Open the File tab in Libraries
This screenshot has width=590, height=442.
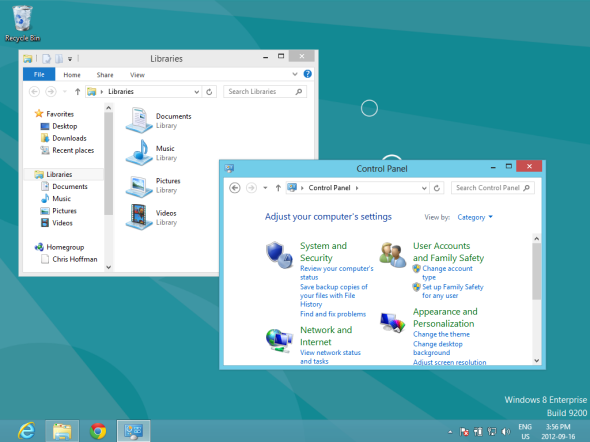39,74
